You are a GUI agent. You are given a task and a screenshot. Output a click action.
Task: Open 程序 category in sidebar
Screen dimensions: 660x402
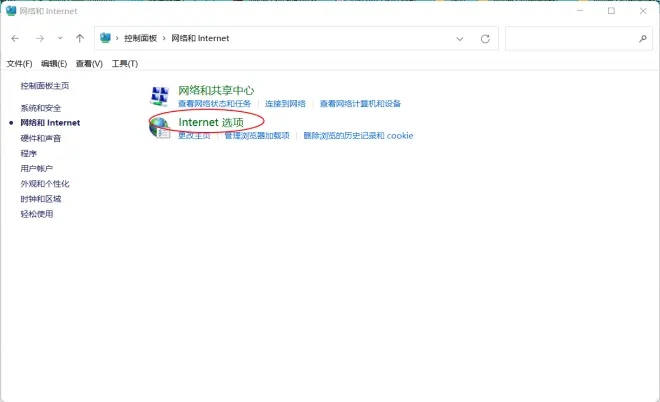(x=29, y=154)
